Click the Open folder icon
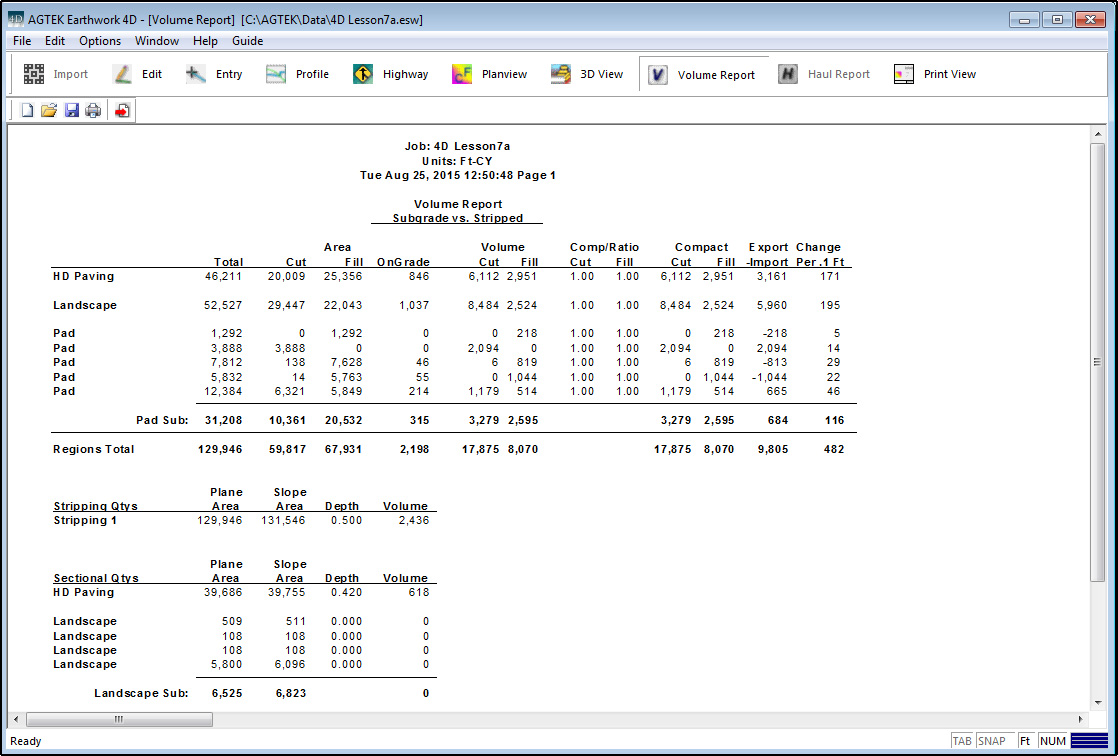The width and height of the screenshot is (1118, 756). 48,111
